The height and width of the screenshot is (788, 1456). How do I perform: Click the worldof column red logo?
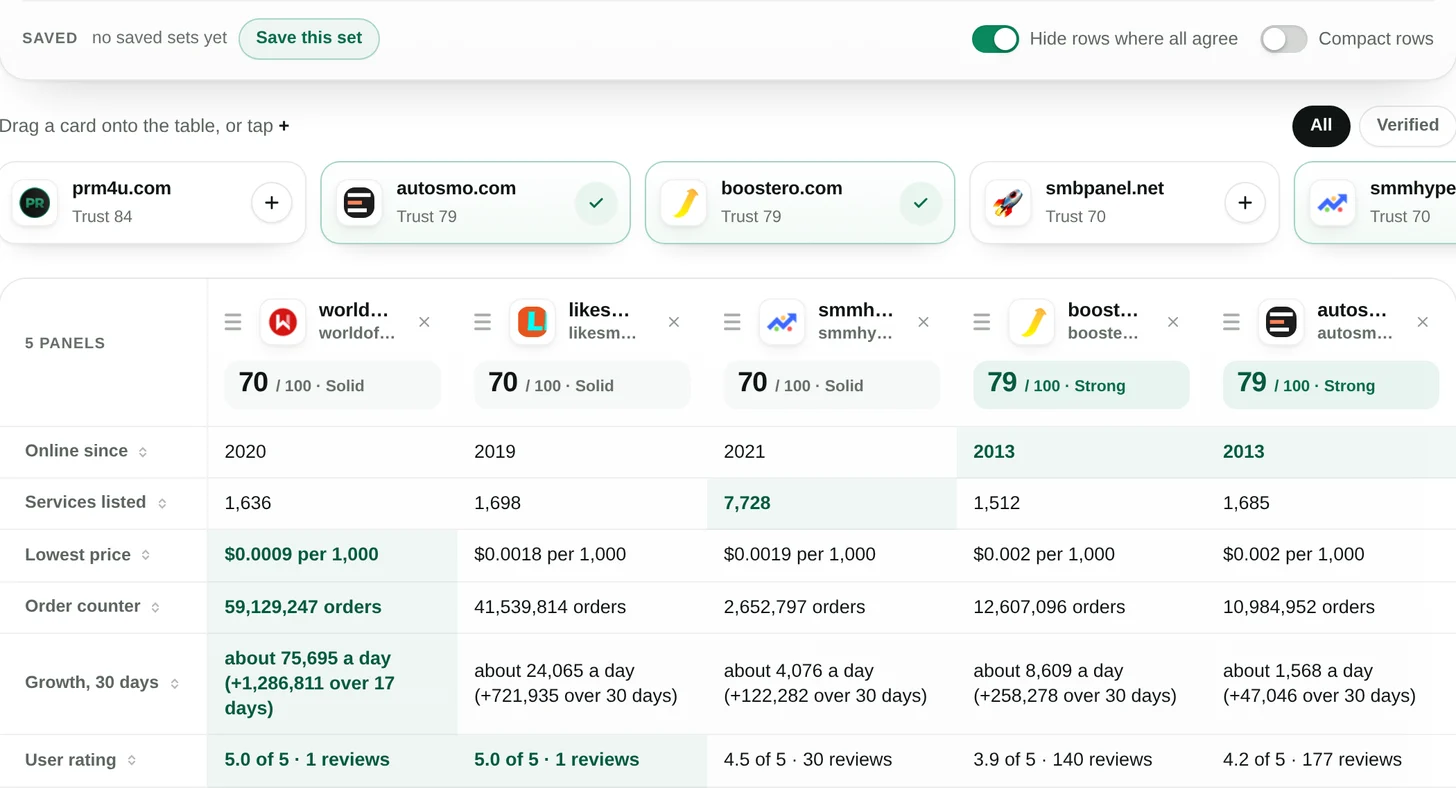tap(283, 322)
